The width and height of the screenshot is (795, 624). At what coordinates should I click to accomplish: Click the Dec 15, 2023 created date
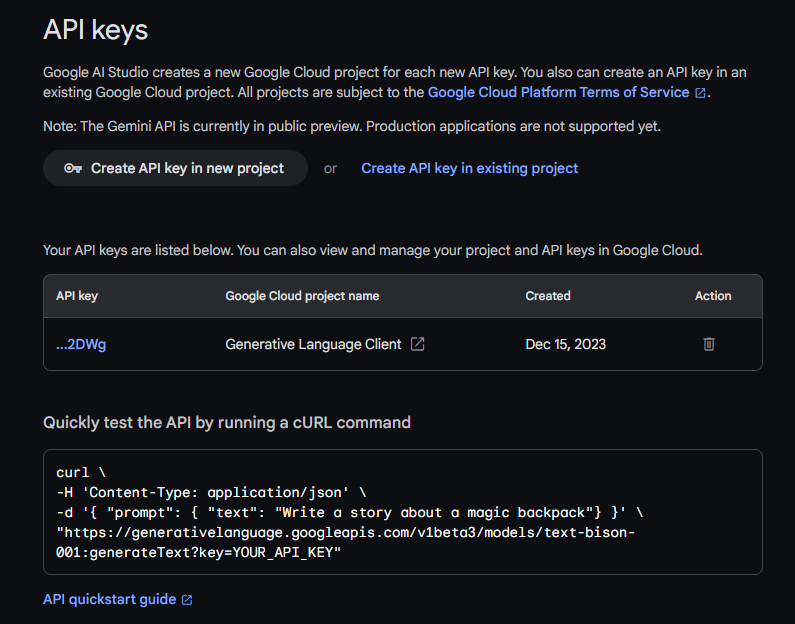tap(566, 344)
